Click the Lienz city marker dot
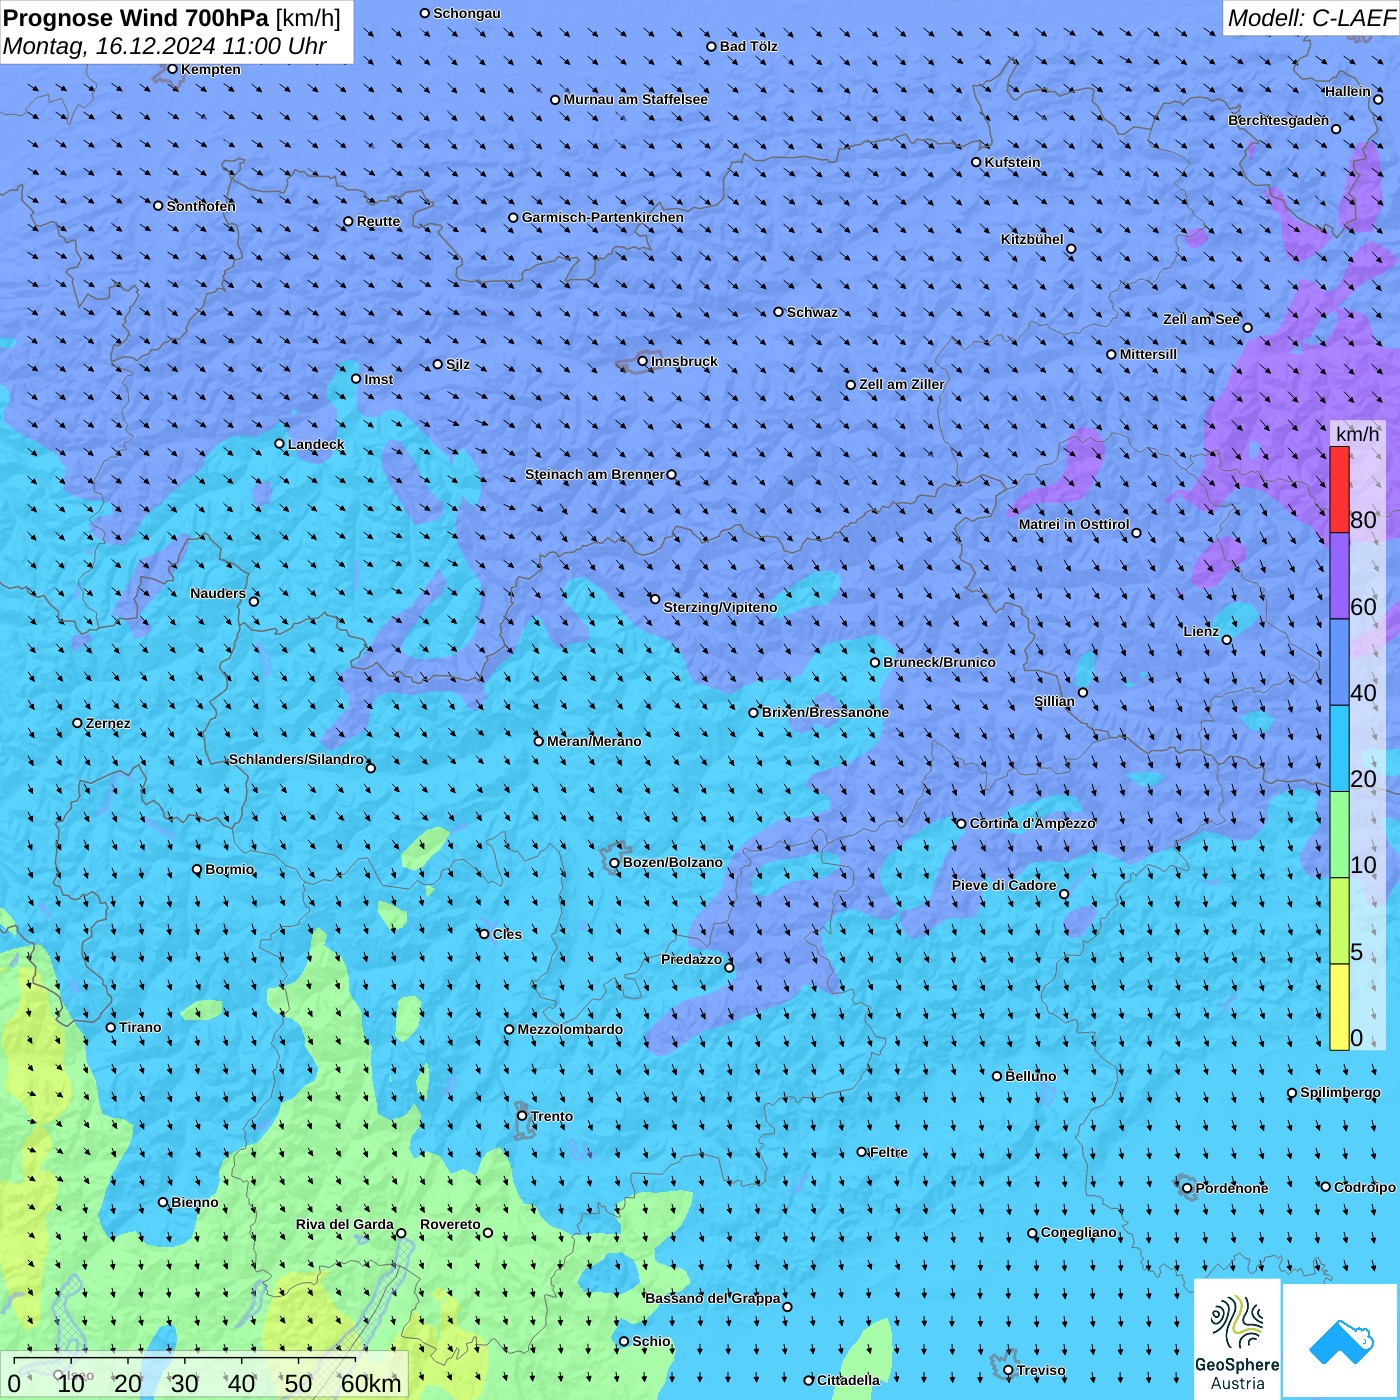This screenshot has width=1400, height=1400. click(x=1227, y=640)
